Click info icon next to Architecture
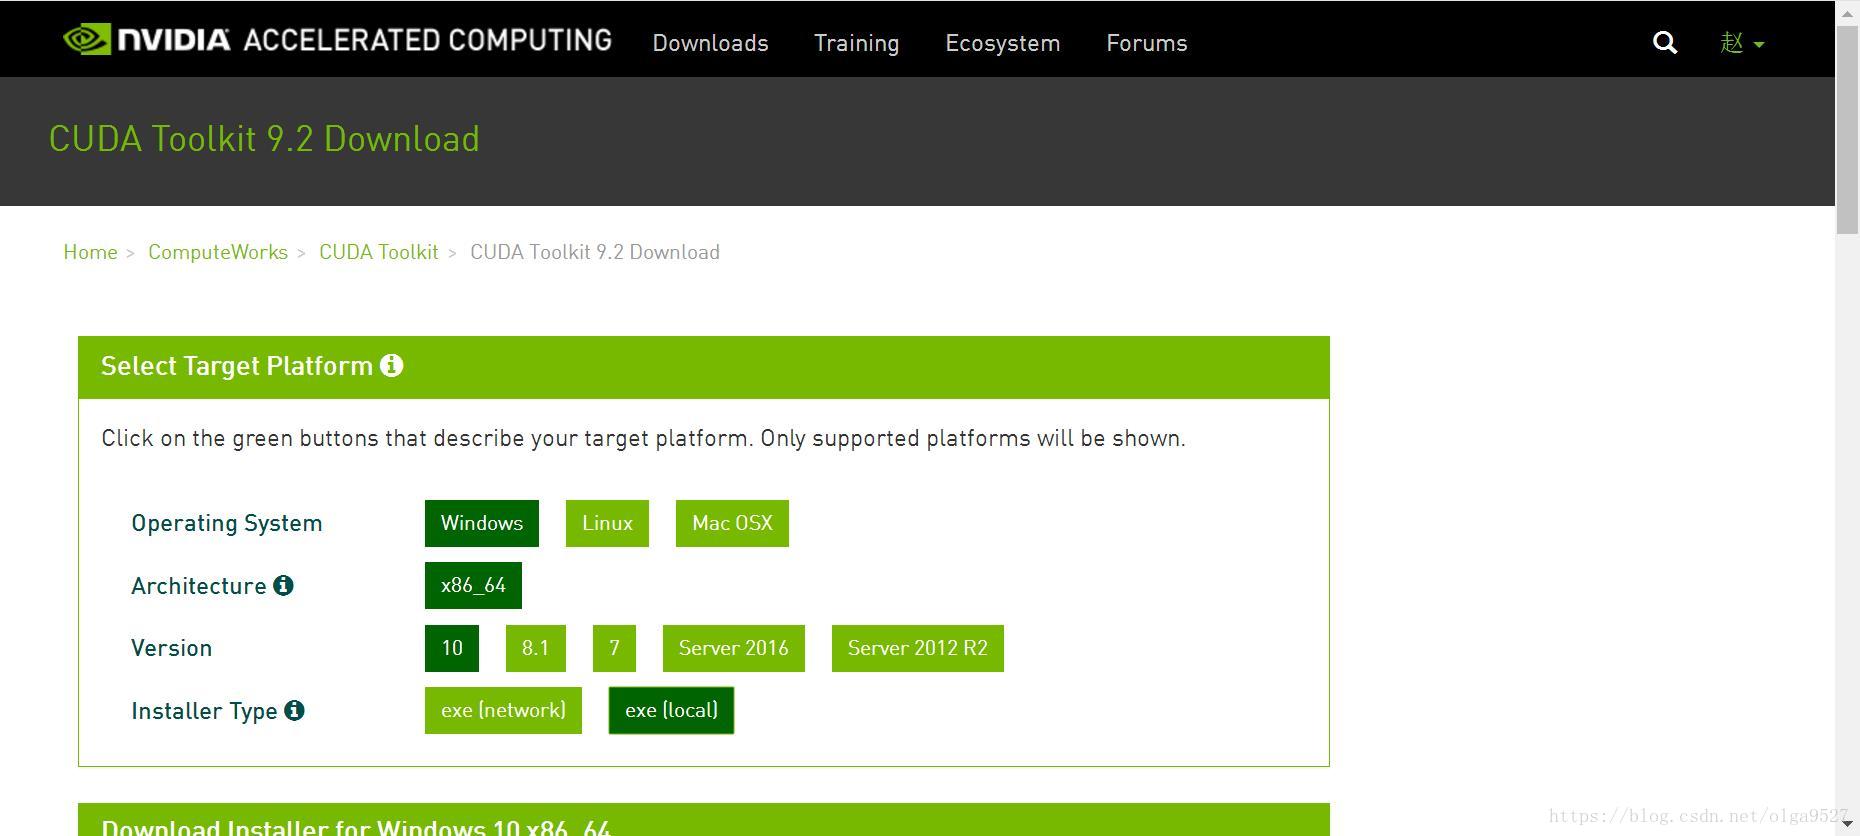The height and width of the screenshot is (836, 1860). click(x=283, y=585)
